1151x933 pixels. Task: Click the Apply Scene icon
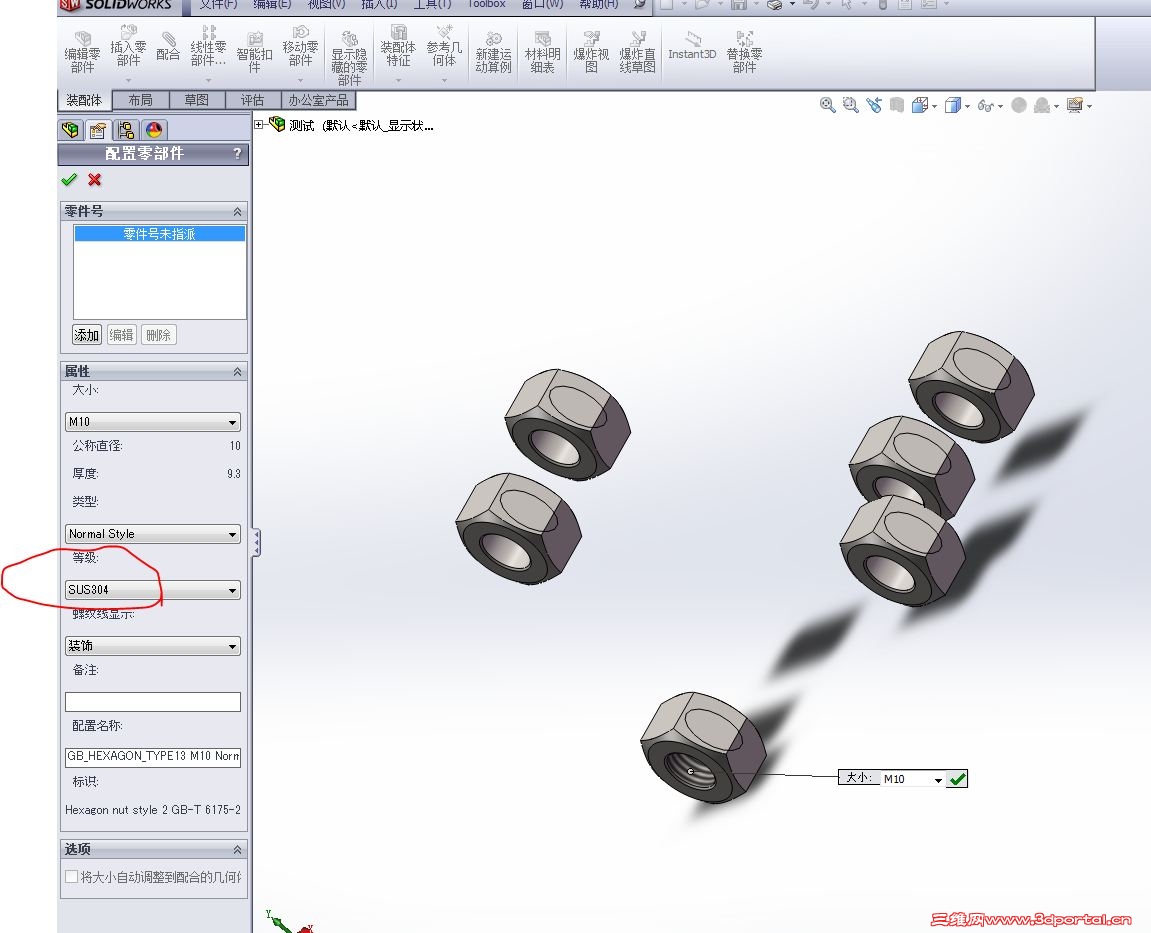pyautogui.click(x=1042, y=105)
